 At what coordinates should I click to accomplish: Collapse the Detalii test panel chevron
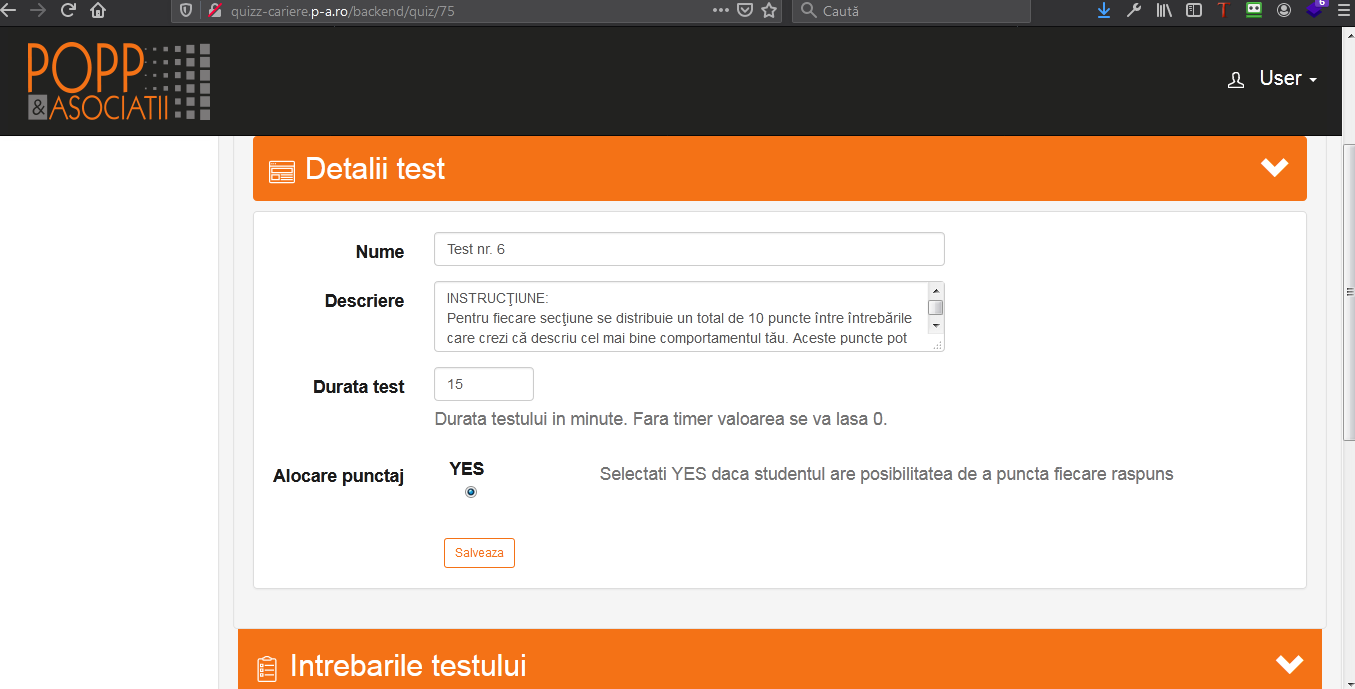1274,168
